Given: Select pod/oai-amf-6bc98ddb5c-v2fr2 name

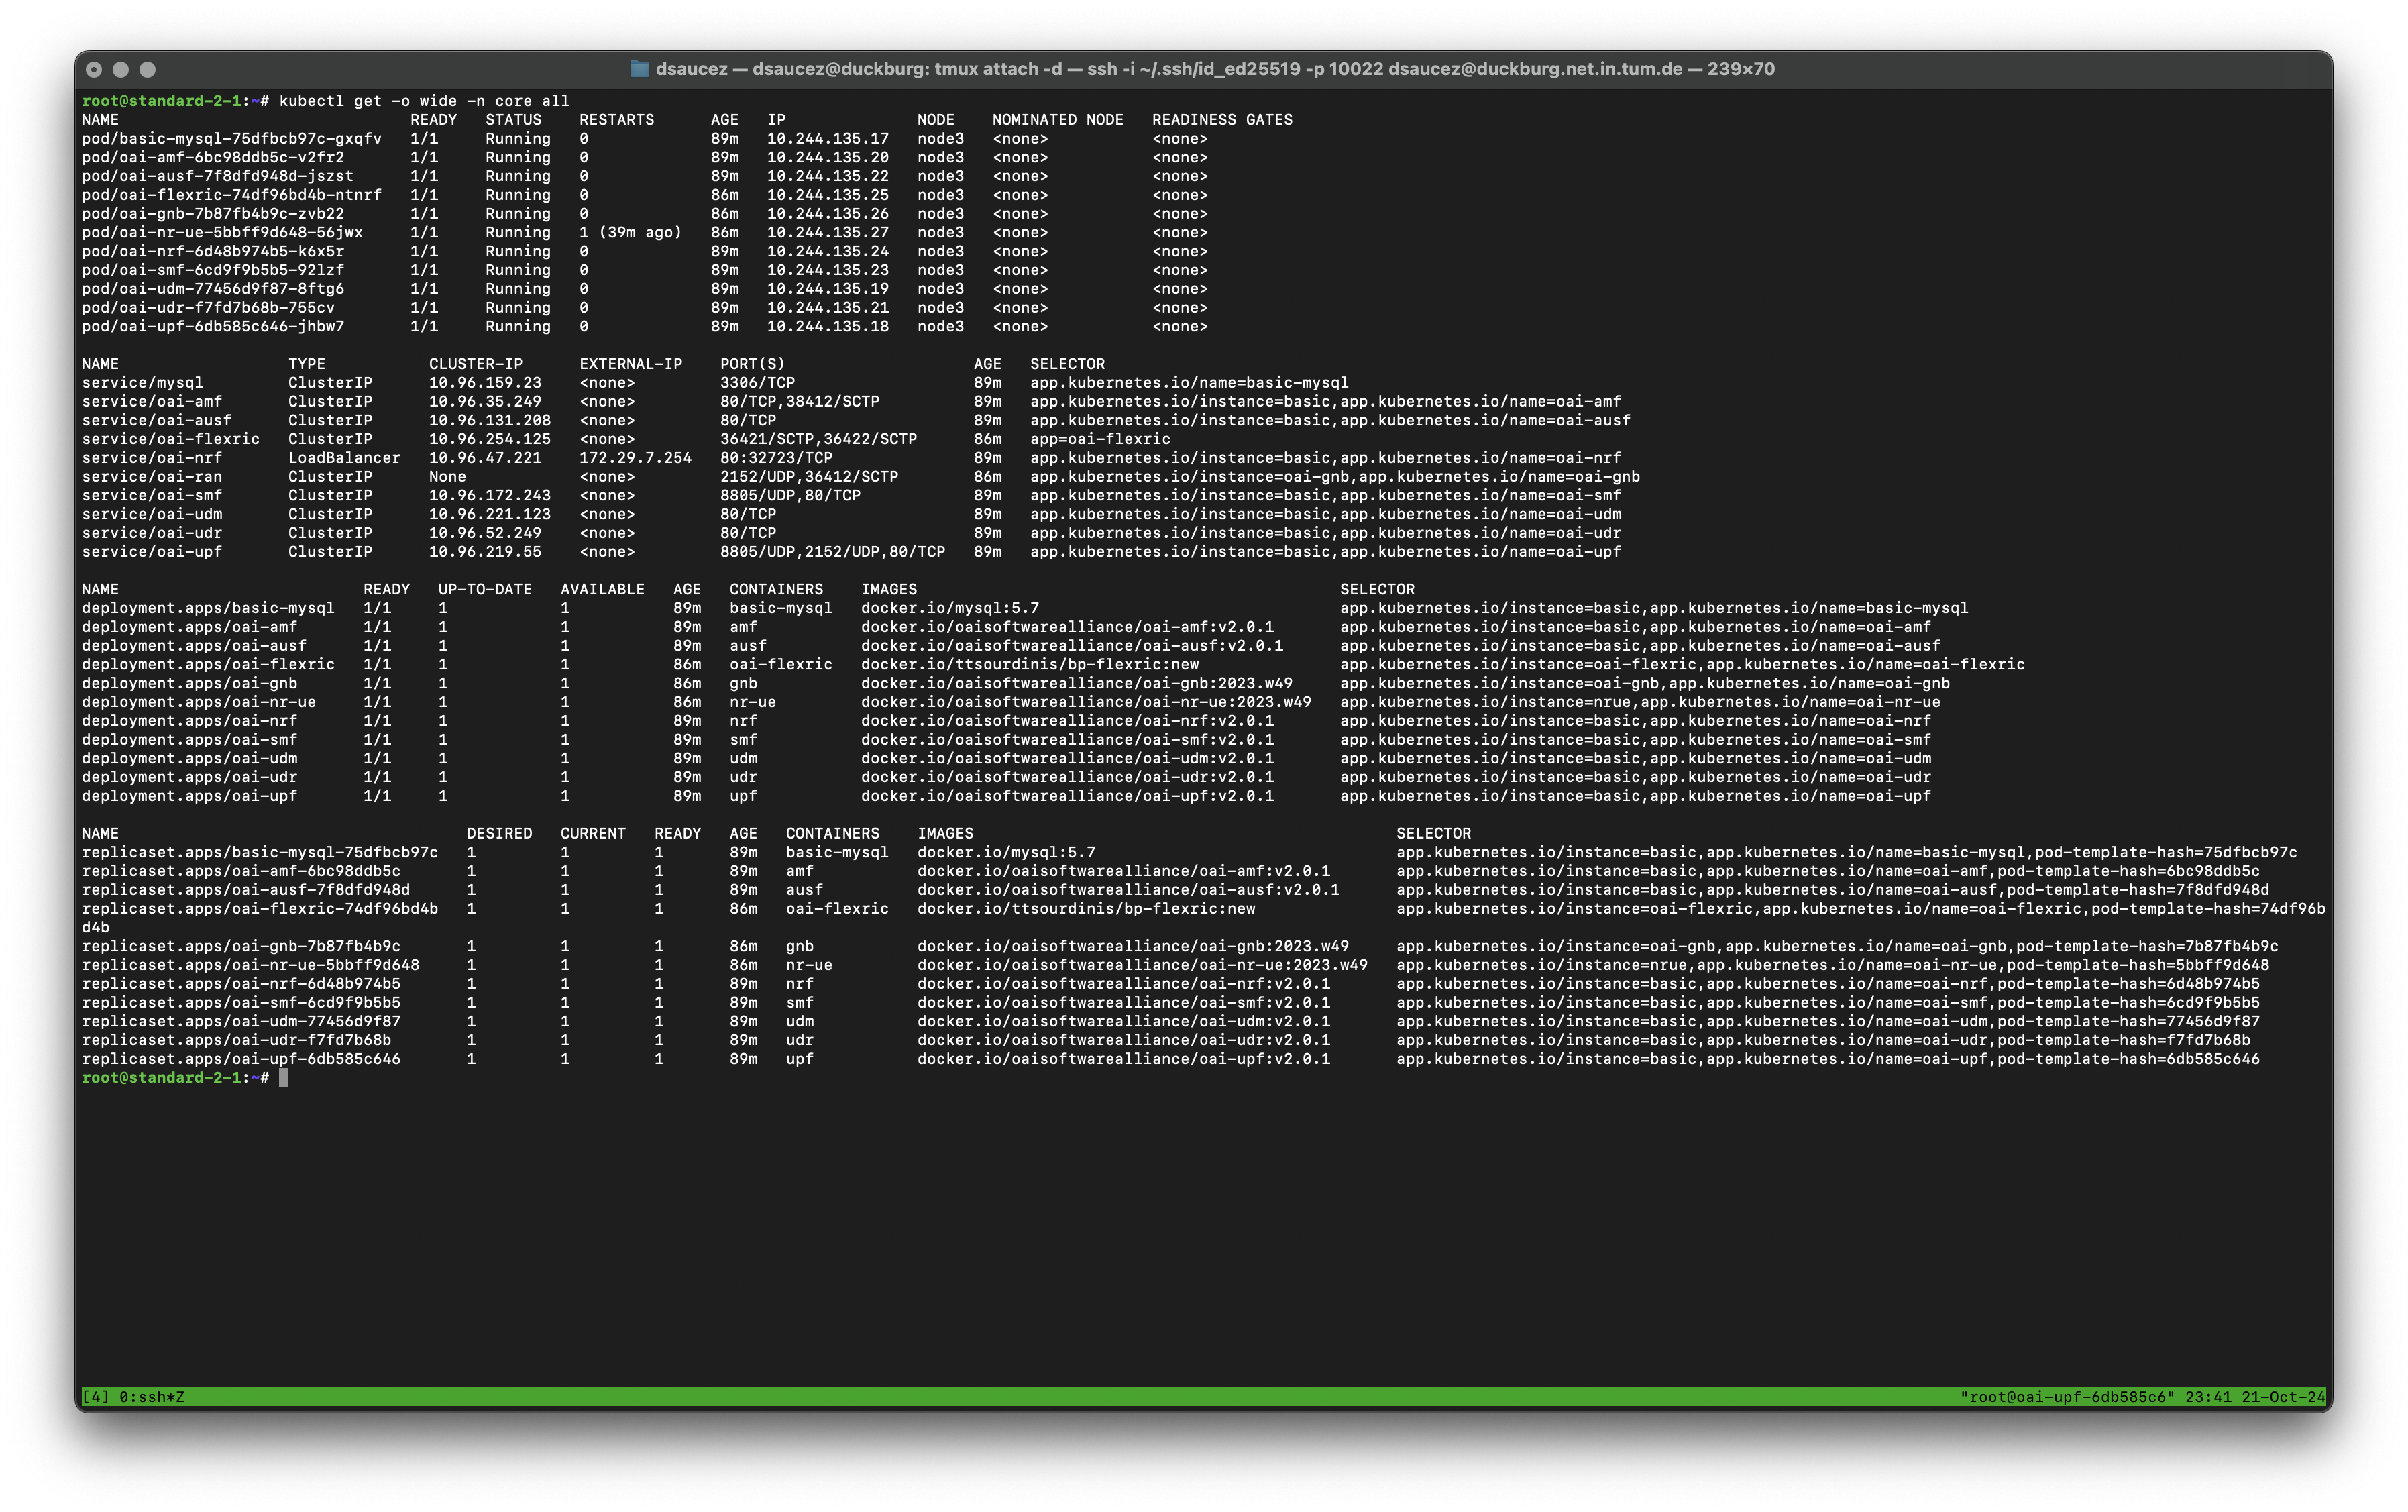Looking at the screenshot, I should click(213, 157).
